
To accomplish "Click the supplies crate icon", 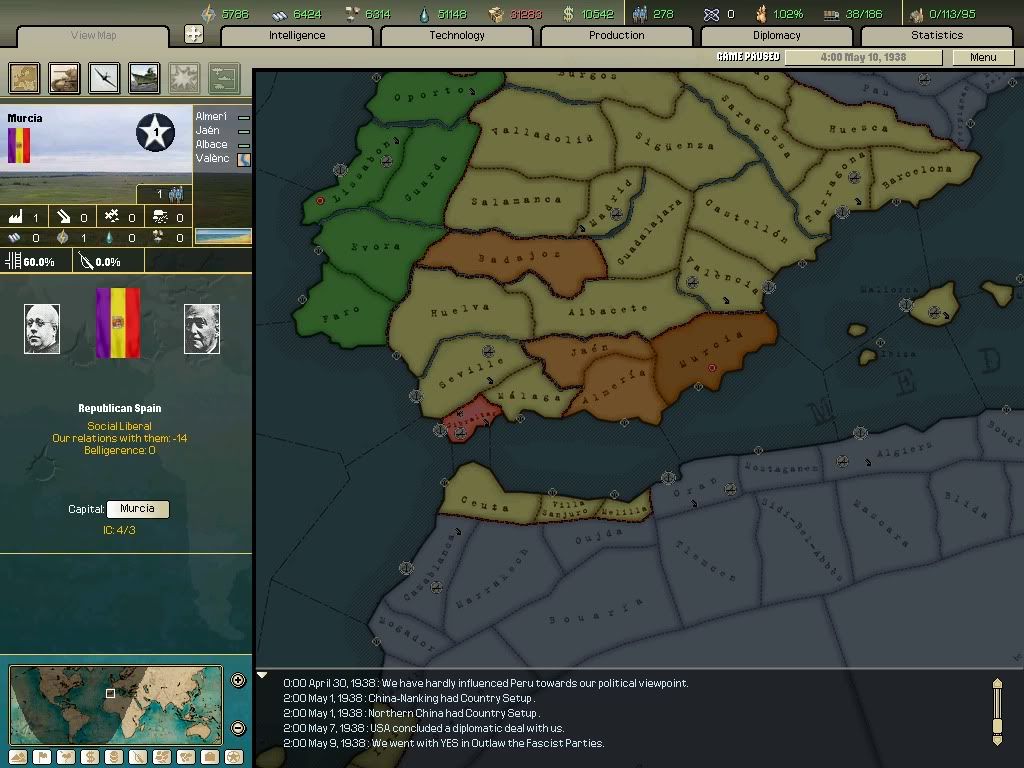I will [x=496, y=14].
